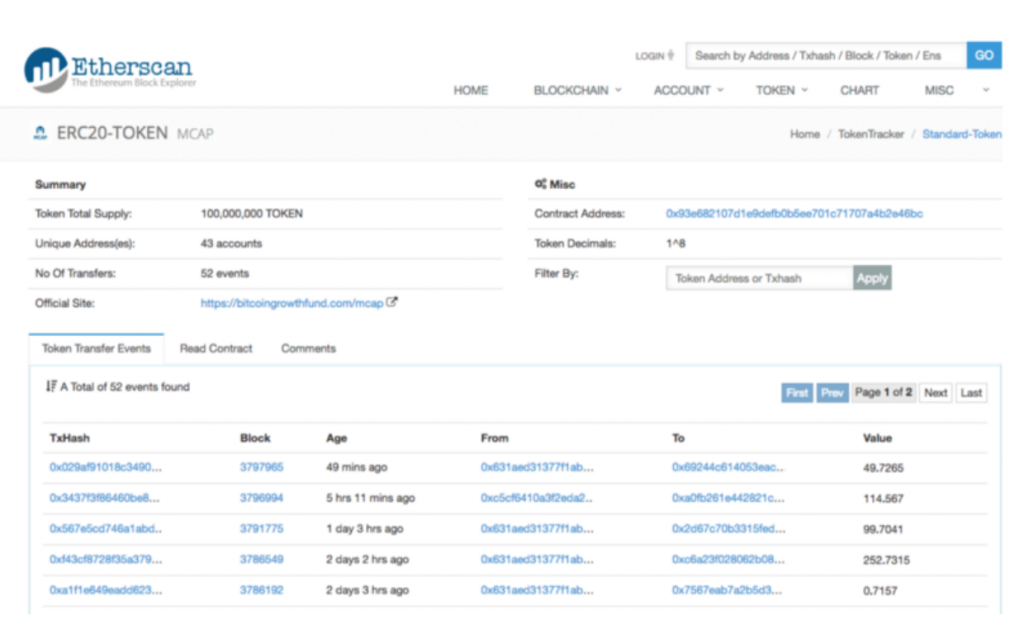The image size is (1024, 634).
Task: Open the CHART menu item
Action: [x=859, y=90]
